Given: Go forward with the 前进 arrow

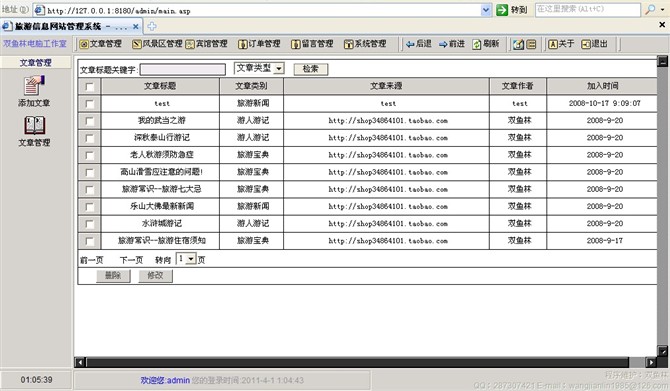Looking at the screenshot, I should pos(443,44).
